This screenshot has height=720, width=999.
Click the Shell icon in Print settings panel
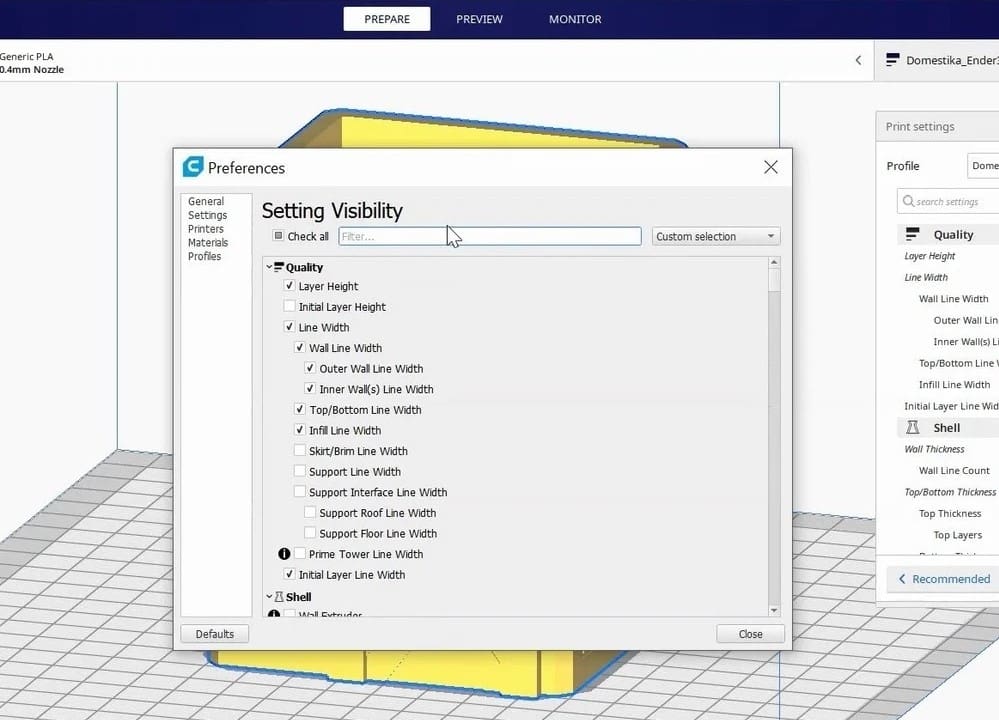coord(912,428)
